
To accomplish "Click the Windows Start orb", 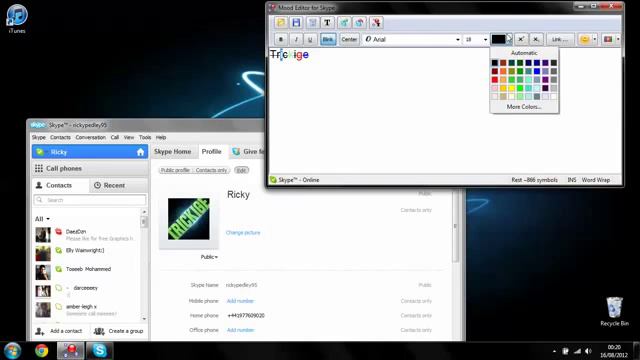I will tap(13, 351).
